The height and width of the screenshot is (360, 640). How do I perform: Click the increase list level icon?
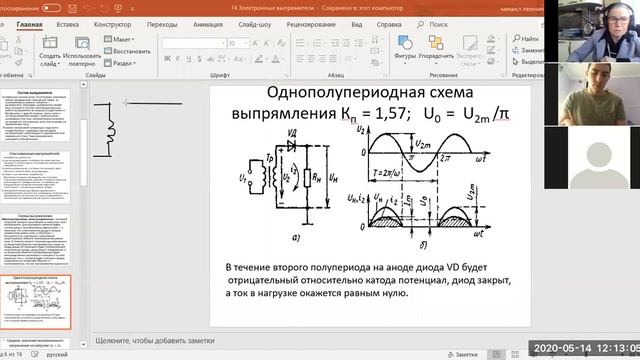[x=346, y=43]
